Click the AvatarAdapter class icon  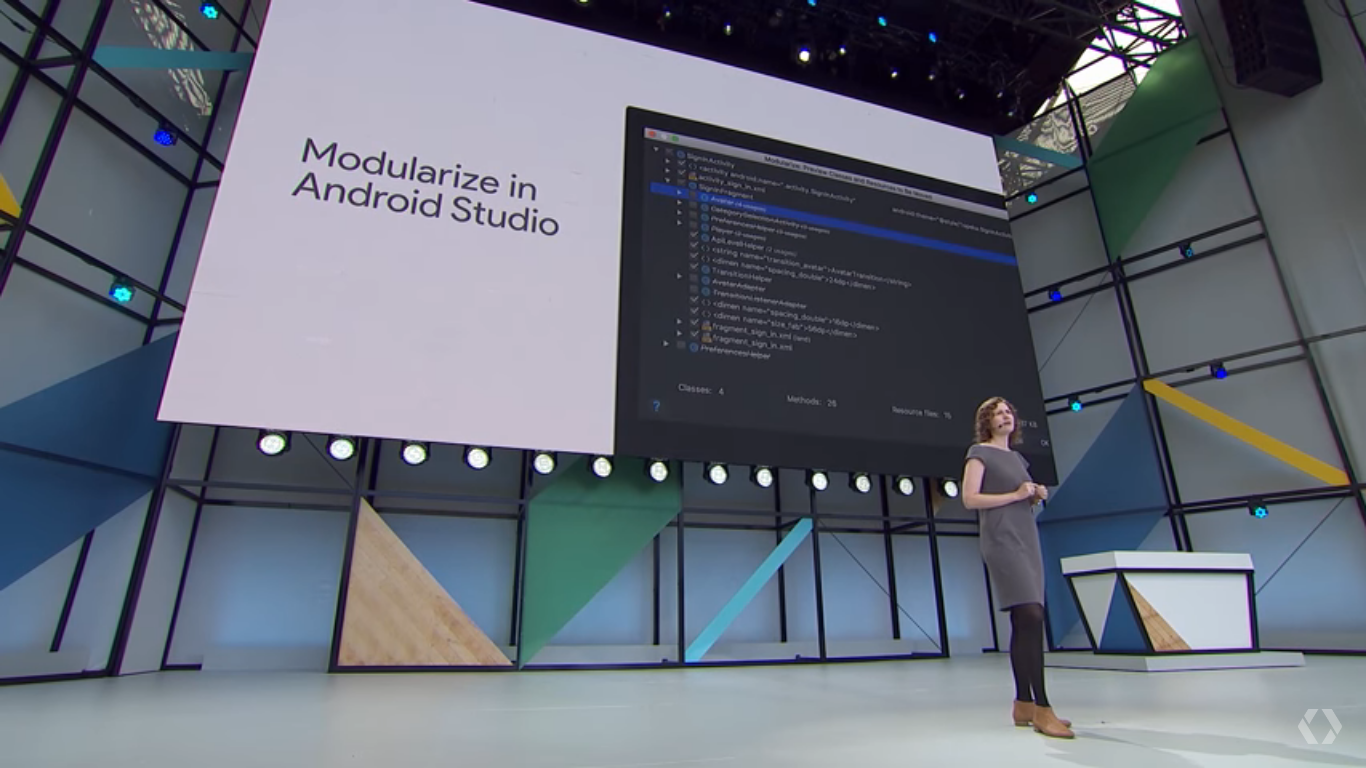point(705,281)
